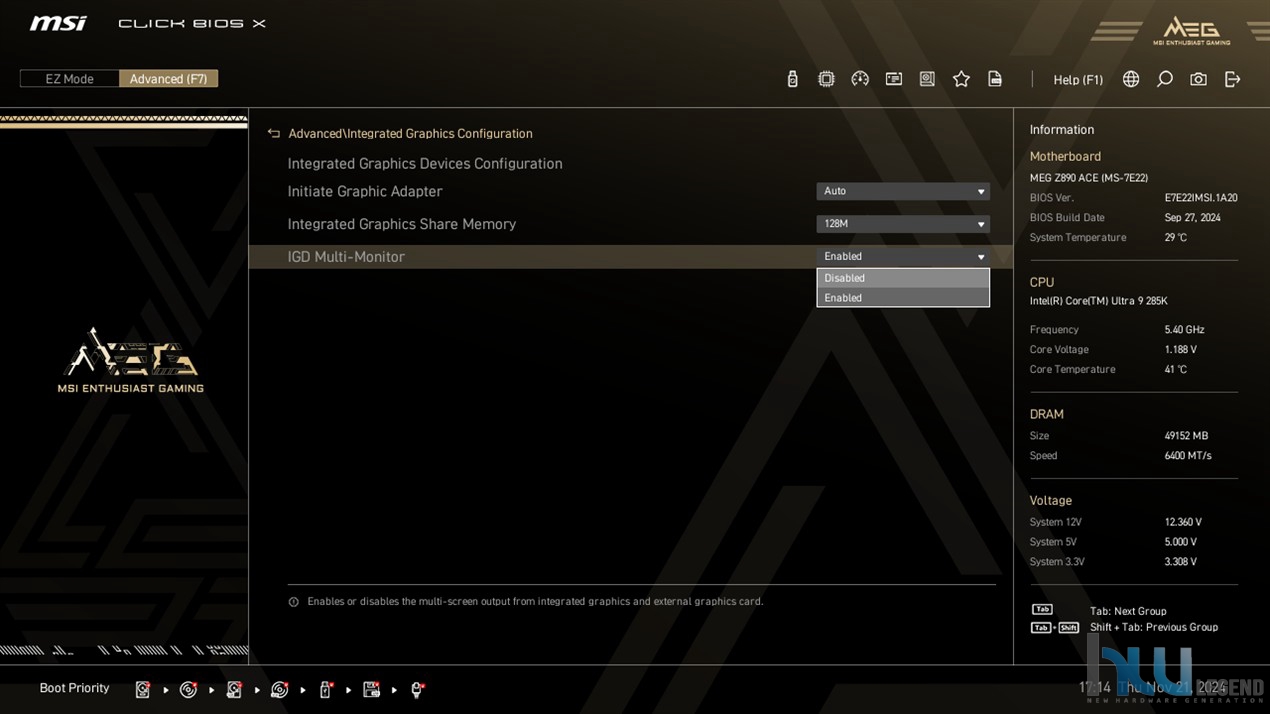Image resolution: width=1270 pixels, height=714 pixels.
Task: Open the USB M-Flash icon
Action: [792, 79]
